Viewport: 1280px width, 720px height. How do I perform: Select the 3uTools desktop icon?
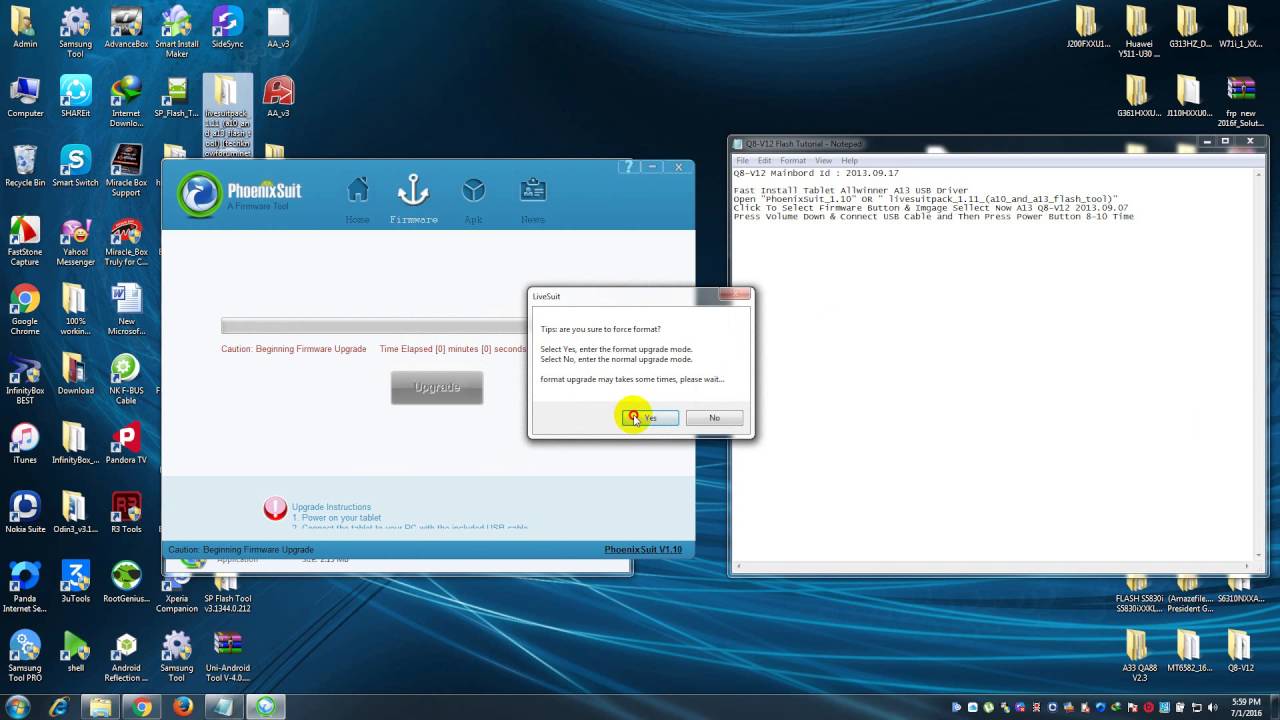click(x=75, y=580)
